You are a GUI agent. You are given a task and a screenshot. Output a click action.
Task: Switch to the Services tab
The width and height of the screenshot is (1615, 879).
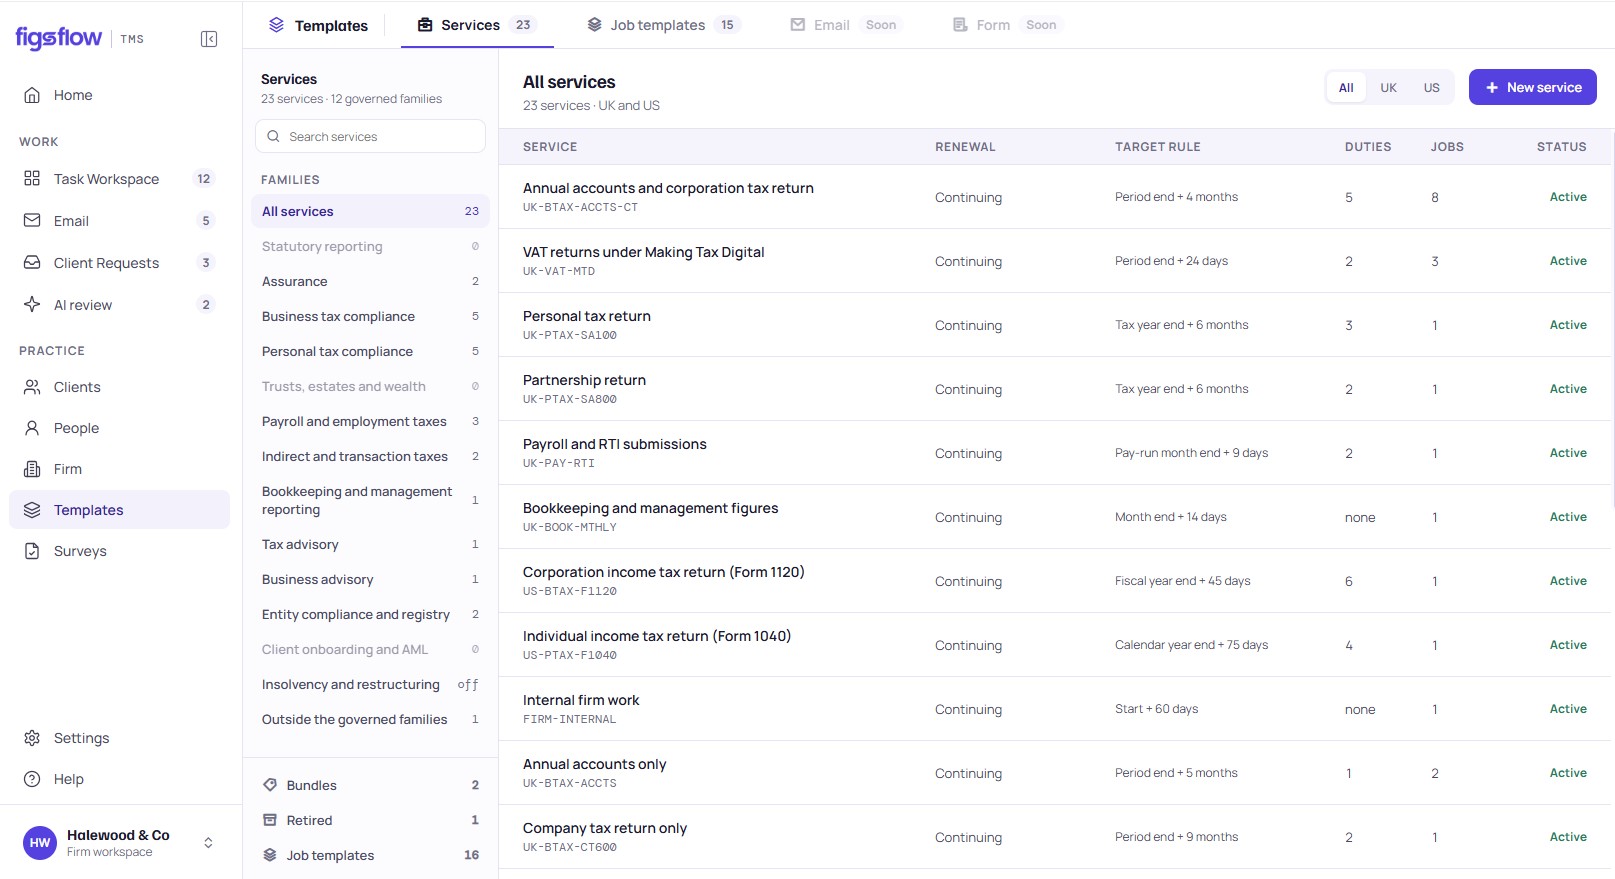[x=477, y=25]
